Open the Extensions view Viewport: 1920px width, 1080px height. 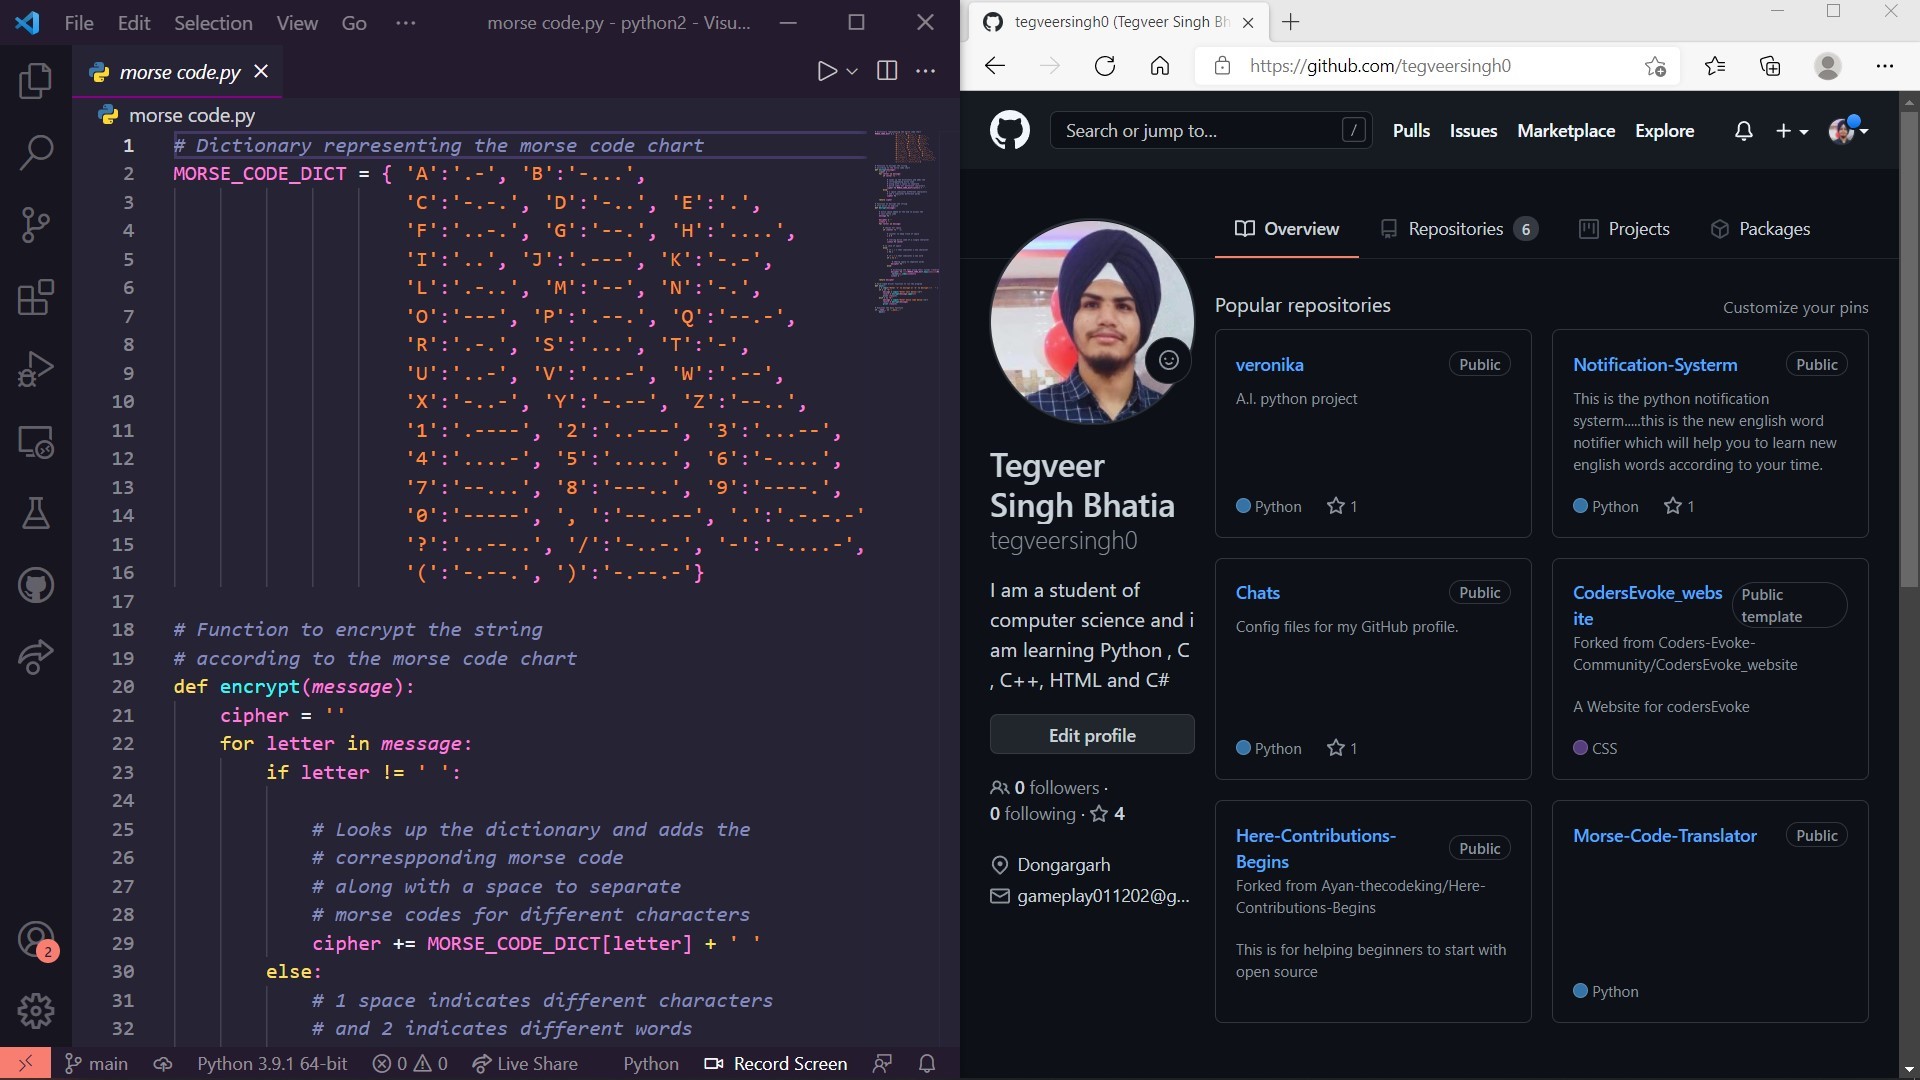click(36, 297)
